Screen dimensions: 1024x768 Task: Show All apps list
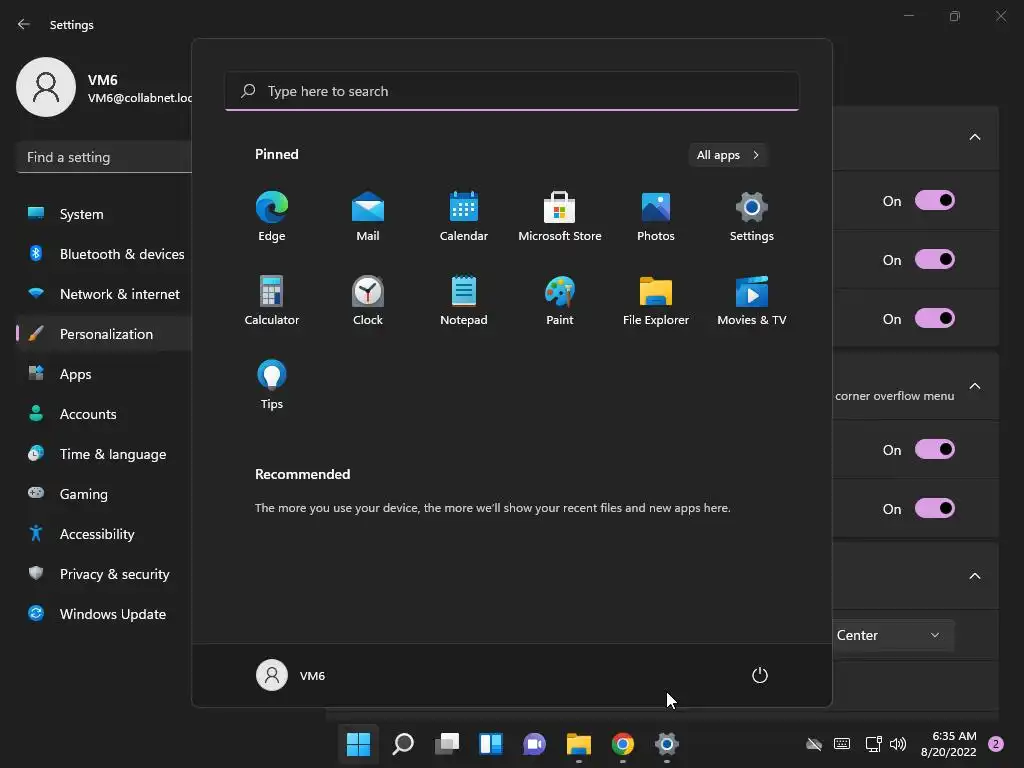(728, 155)
